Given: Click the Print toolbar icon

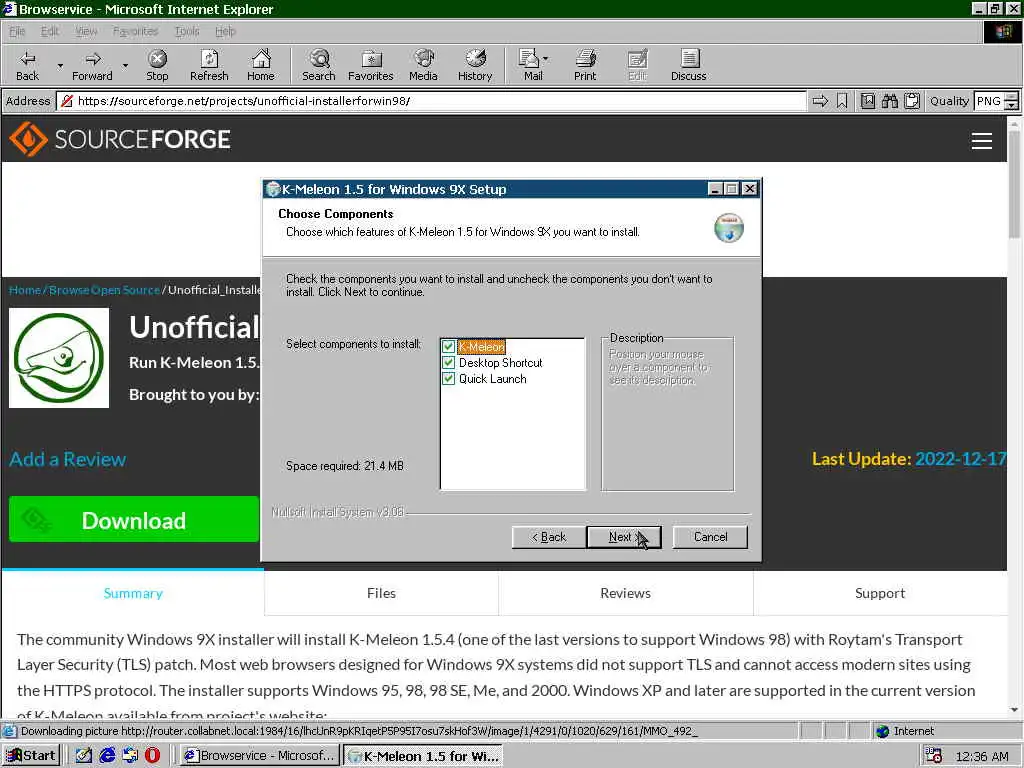Looking at the screenshot, I should click(x=585, y=65).
